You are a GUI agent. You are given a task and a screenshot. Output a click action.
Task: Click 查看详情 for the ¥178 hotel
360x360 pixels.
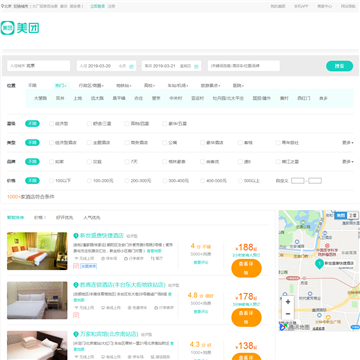pos(246,317)
